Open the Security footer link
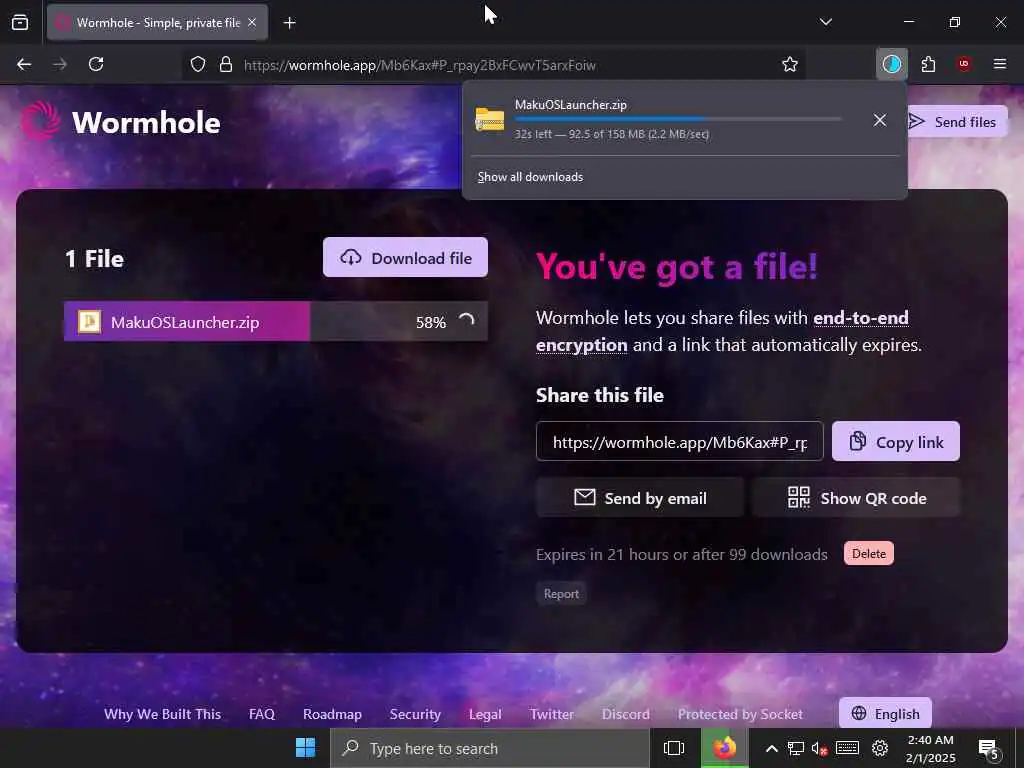This screenshot has height=768, width=1024. click(415, 714)
